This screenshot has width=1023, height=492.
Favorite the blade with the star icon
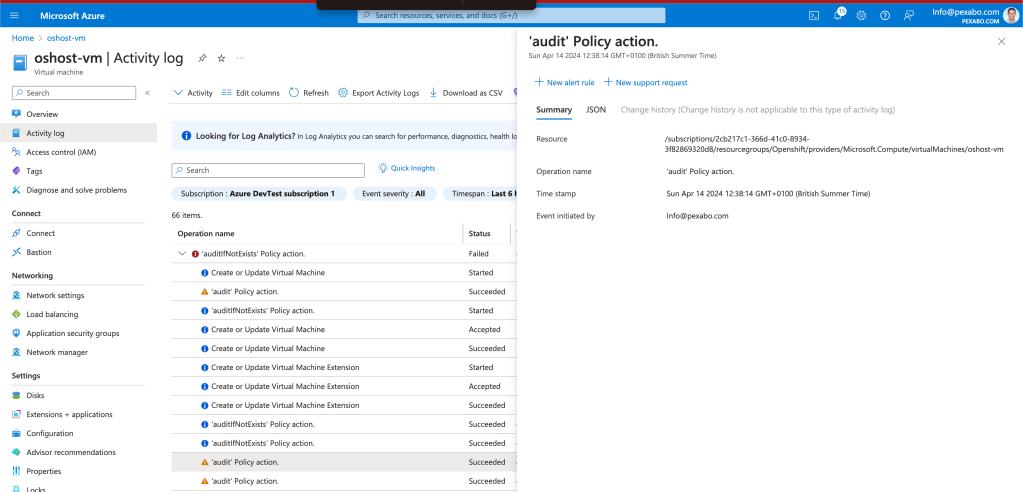click(x=221, y=58)
